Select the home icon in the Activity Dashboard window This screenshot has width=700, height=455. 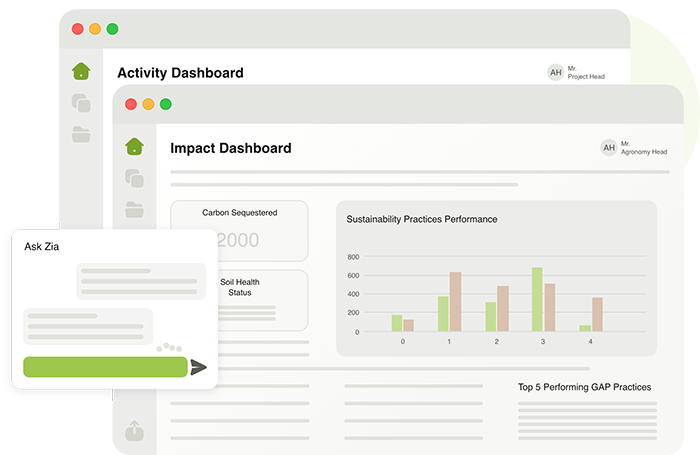(x=81, y=71)
